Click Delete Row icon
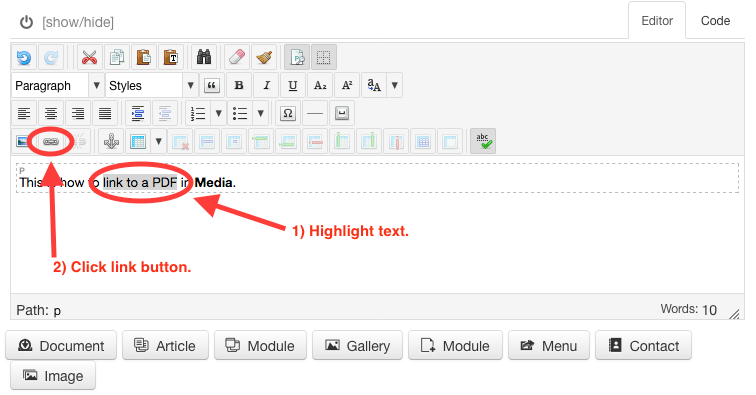 315,142
